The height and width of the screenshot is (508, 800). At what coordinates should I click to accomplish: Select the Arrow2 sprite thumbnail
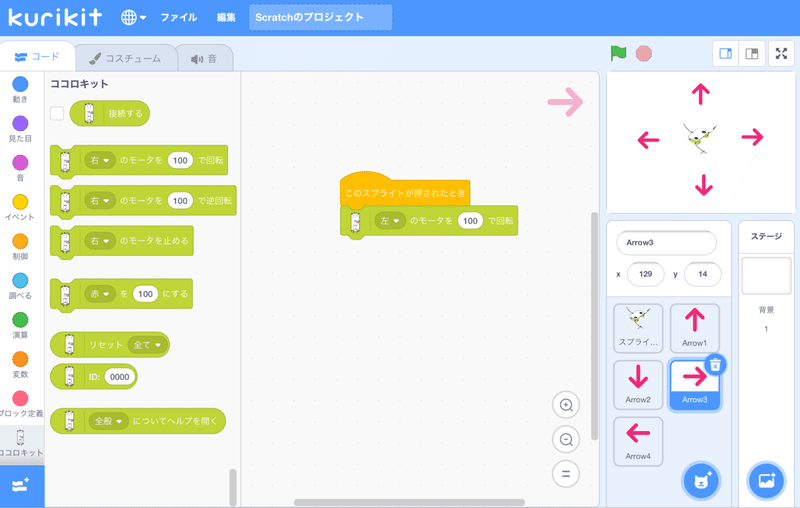[638, 385]
